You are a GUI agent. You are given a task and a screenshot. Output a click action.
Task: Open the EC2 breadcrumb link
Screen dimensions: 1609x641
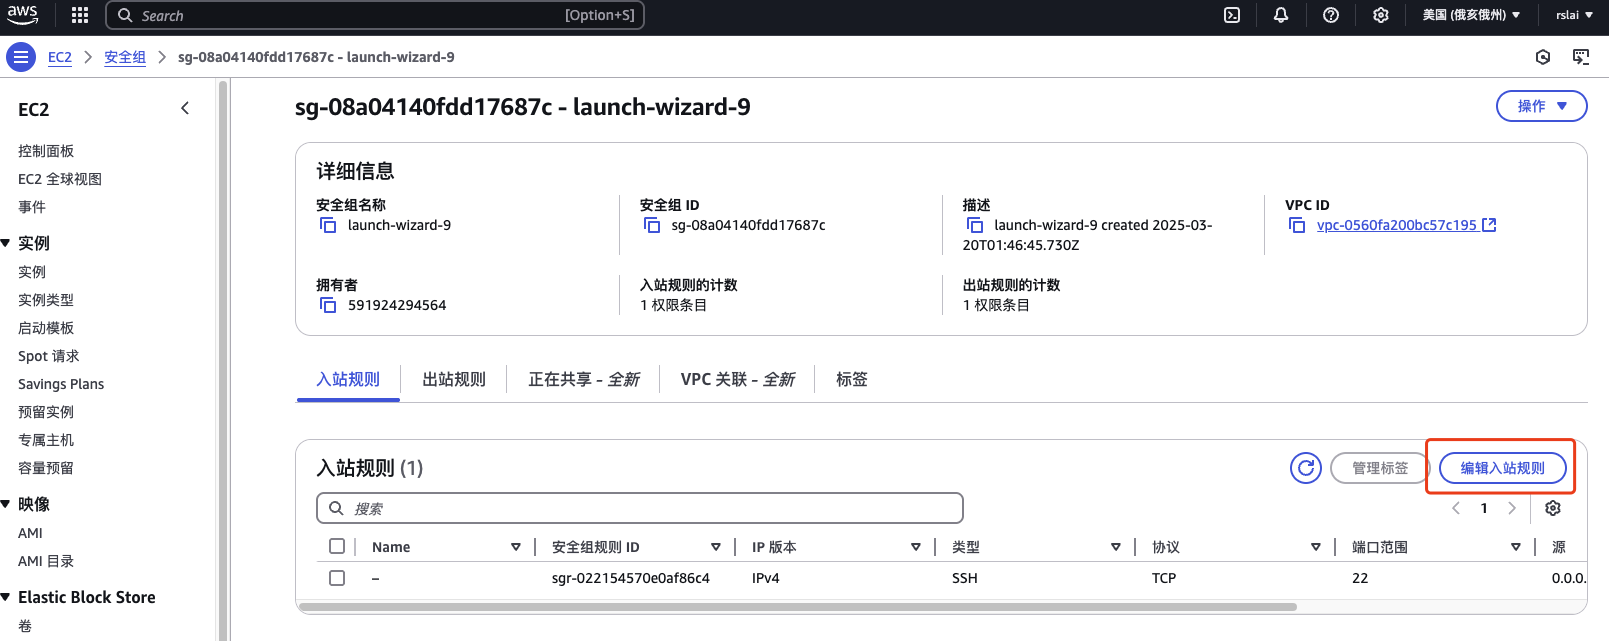pyautogui.click(x=60, y=57)
